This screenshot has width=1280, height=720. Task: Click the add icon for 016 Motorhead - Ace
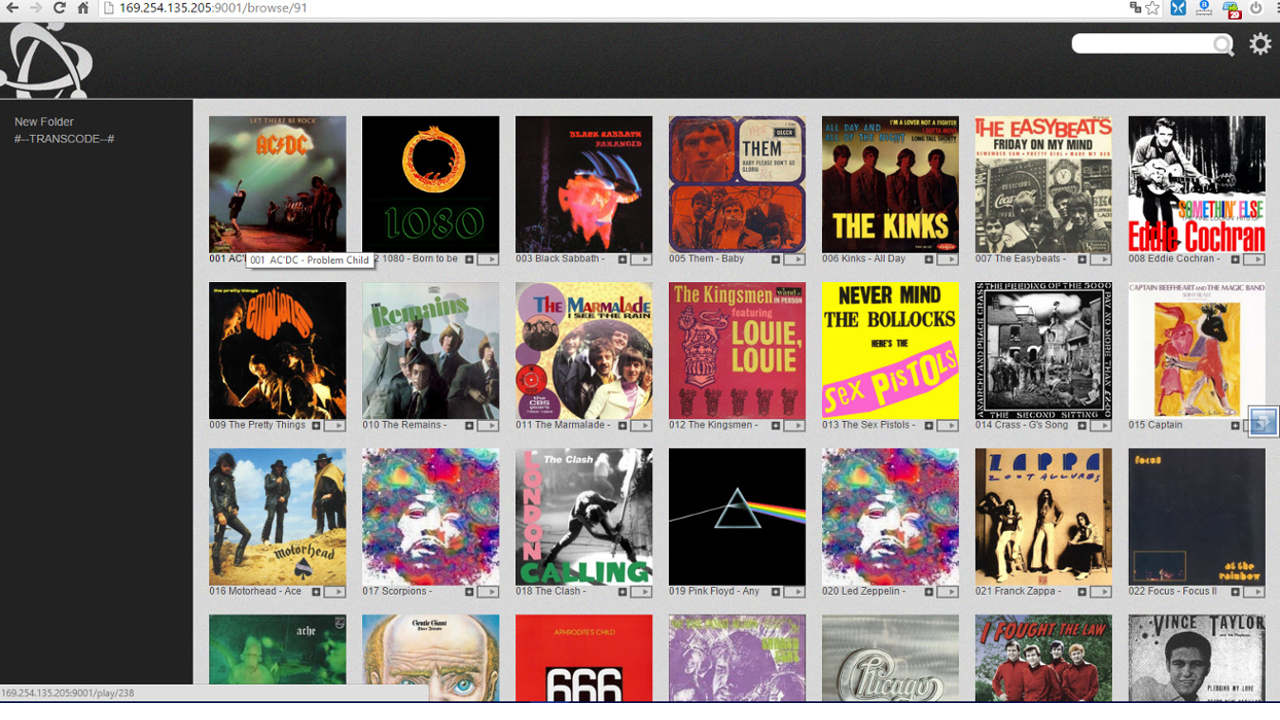(x=316, y=592)
